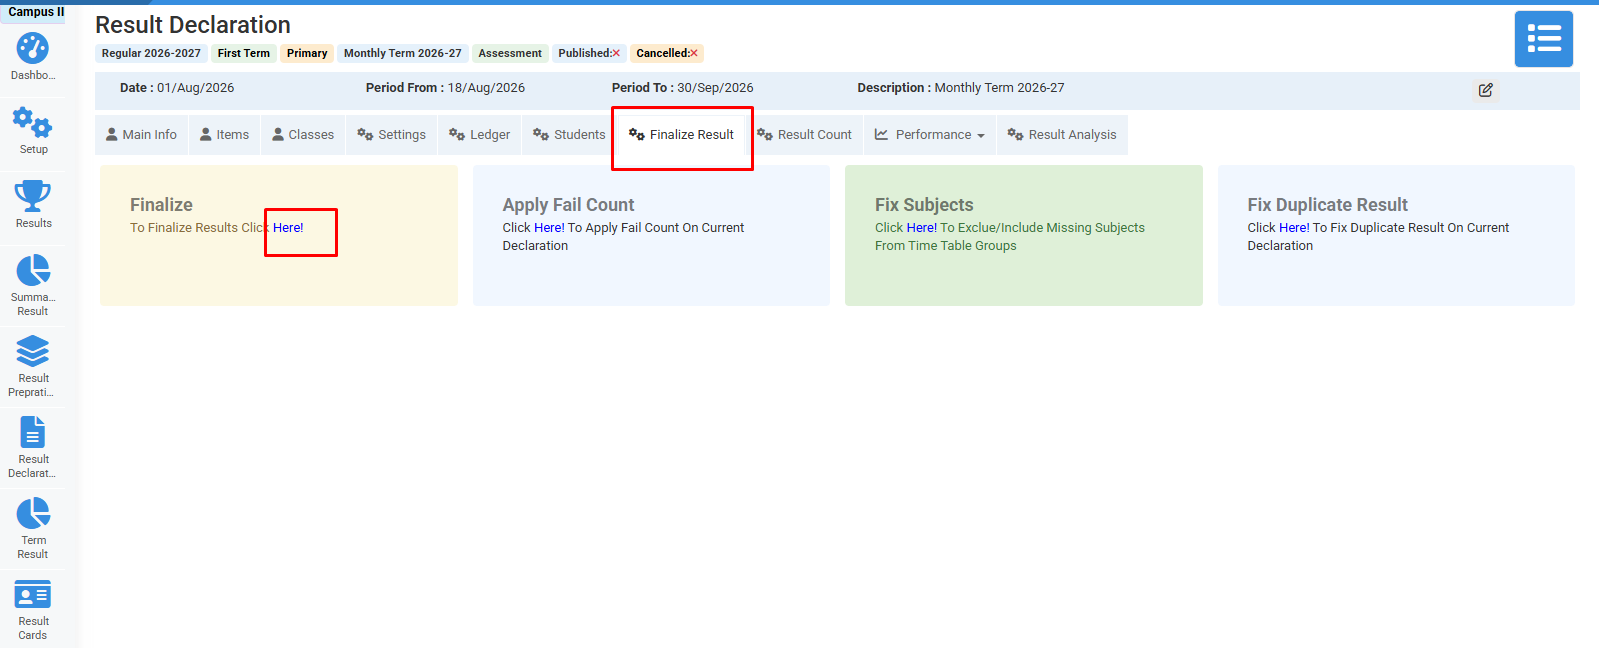Viewport: 1599px width, 648px height.
Task: Click the Period To 30/Sep/2026 text
Action: (x=683, y=88)
